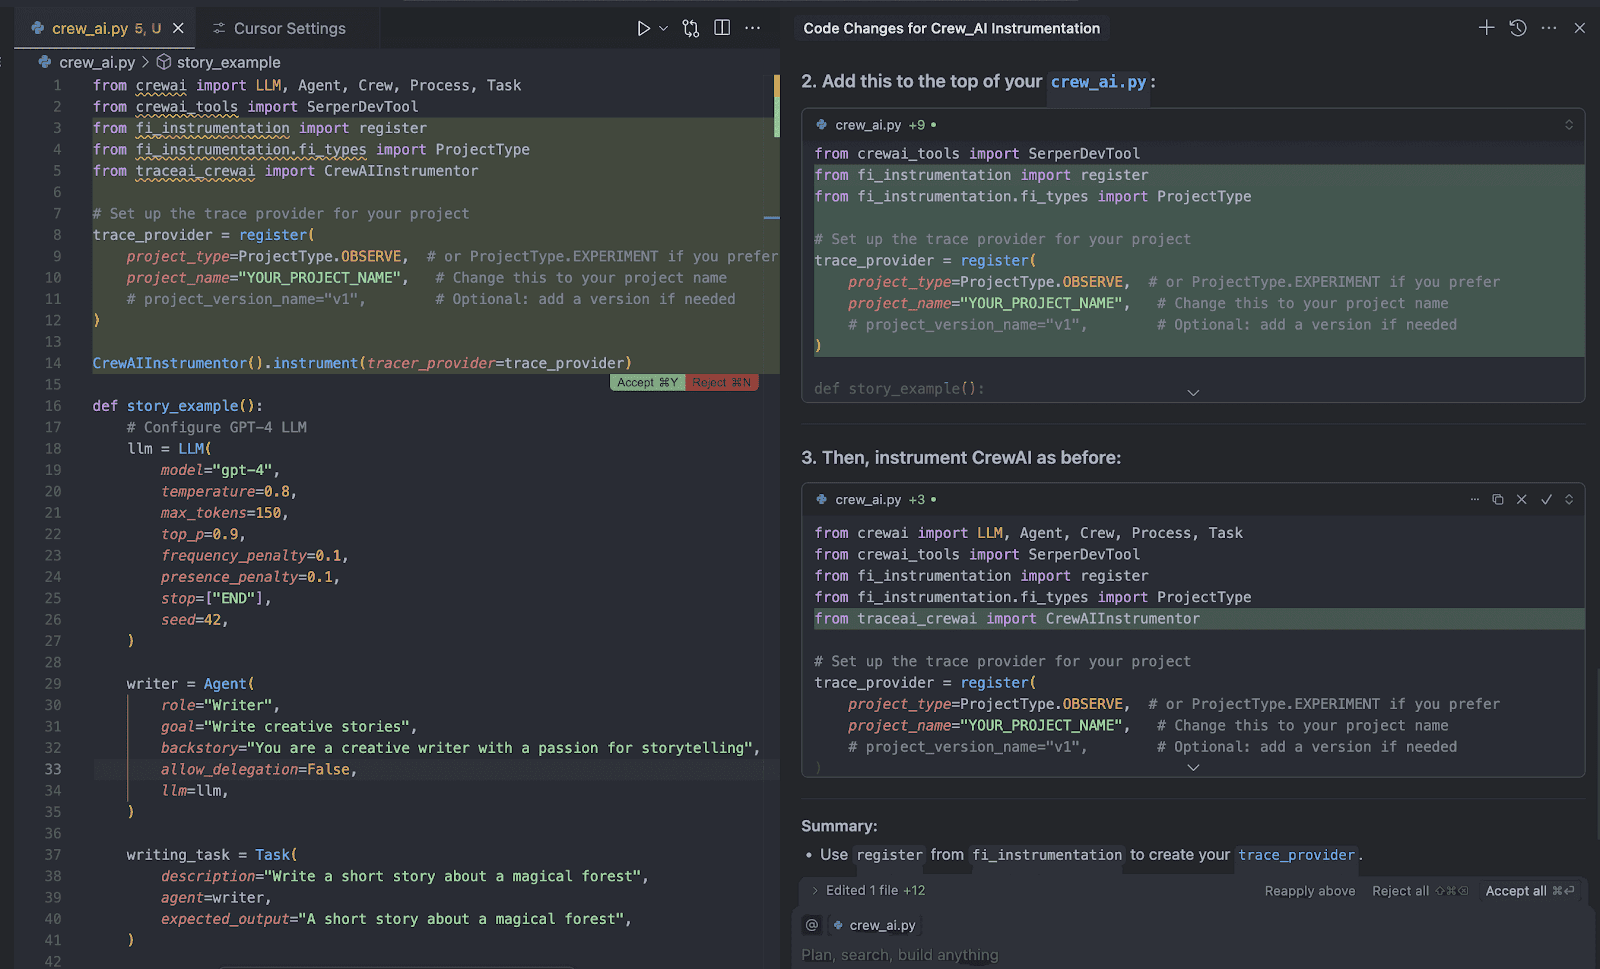The height and width of the screenshot is (969, 1600).
Task: Click 'model="gpt-4"' on line 19
Action: point(218,470)
